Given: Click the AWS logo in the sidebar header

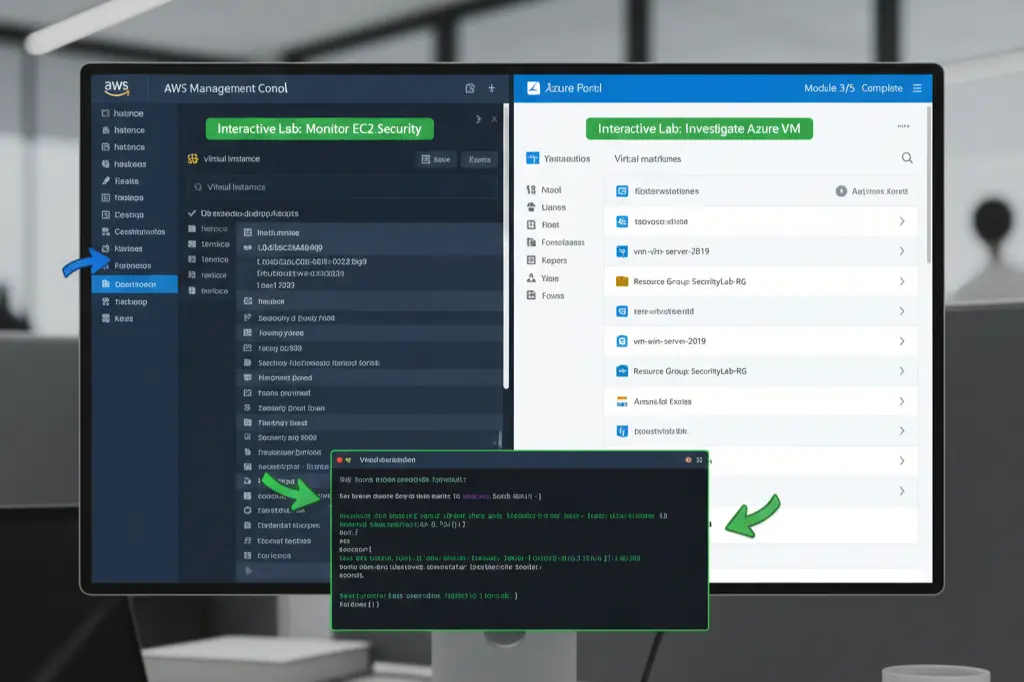Looking at the screenshot, I should (x=117, y=87).
